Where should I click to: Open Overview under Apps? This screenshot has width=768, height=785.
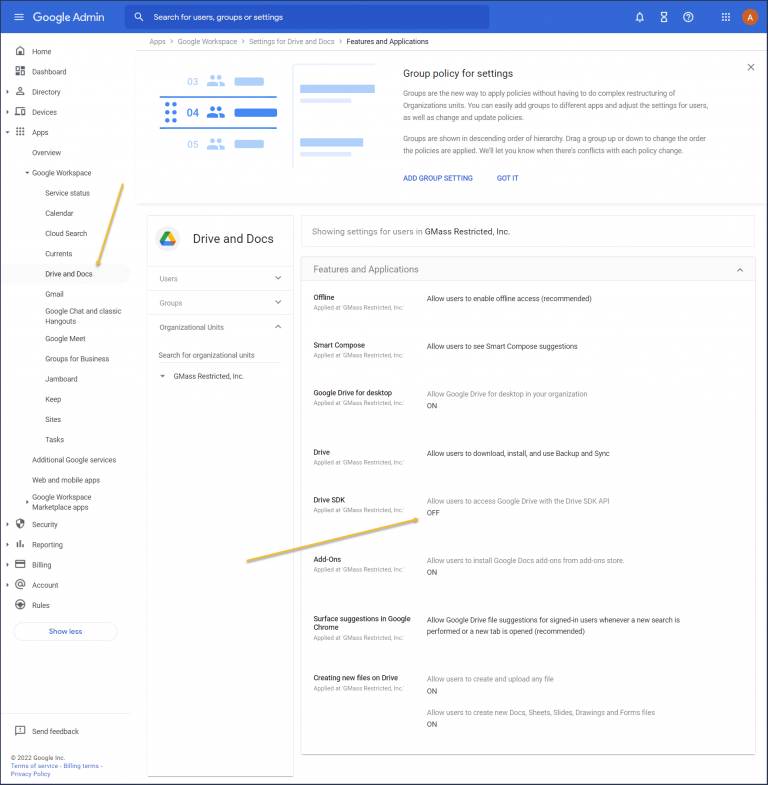click(x=47, y=153)
